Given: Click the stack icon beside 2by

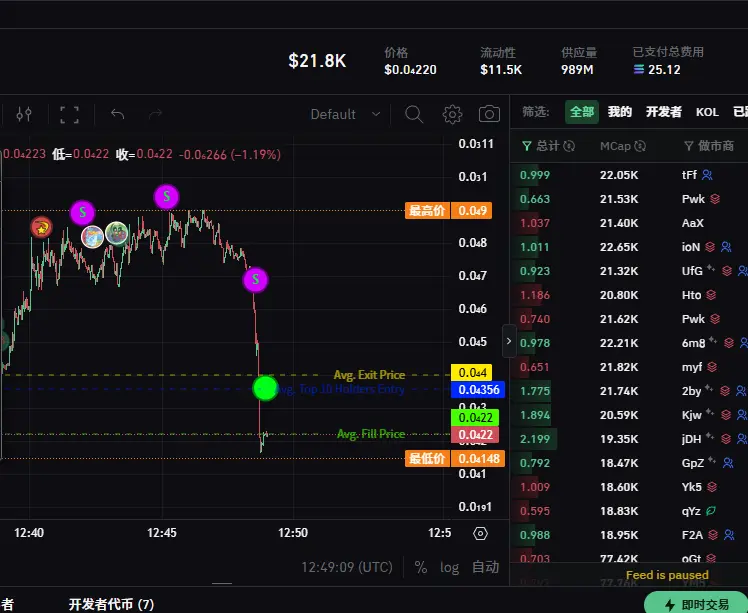Looking at the screenshot, I should coord(725,391).
